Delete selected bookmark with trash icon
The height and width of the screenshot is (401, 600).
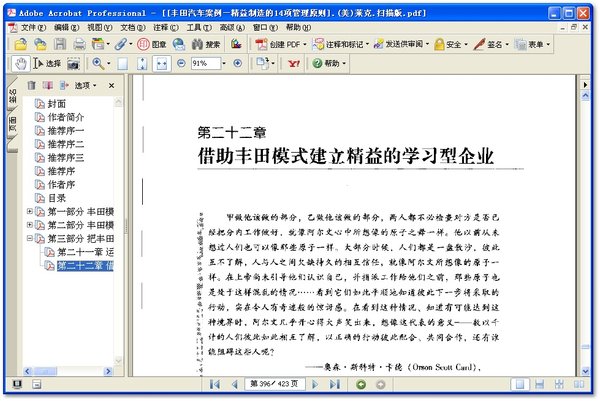(33, 85)
